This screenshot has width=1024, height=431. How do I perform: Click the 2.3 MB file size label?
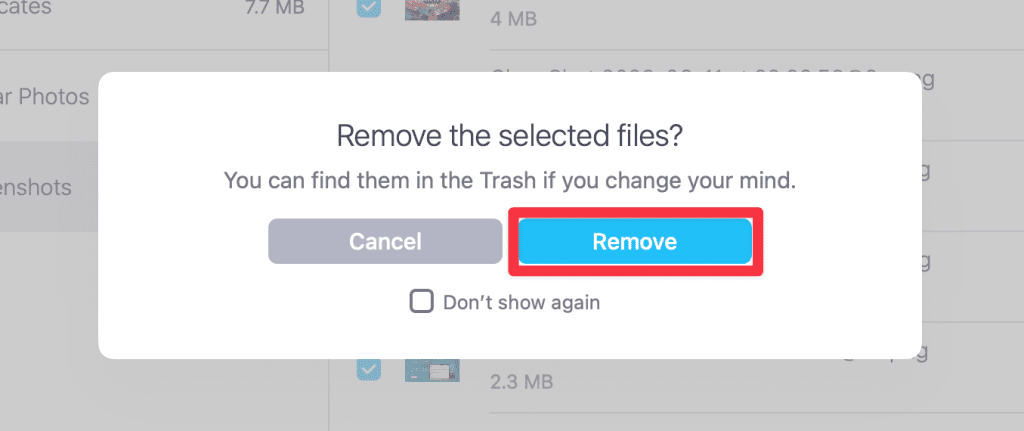click(x=522, y=382)
